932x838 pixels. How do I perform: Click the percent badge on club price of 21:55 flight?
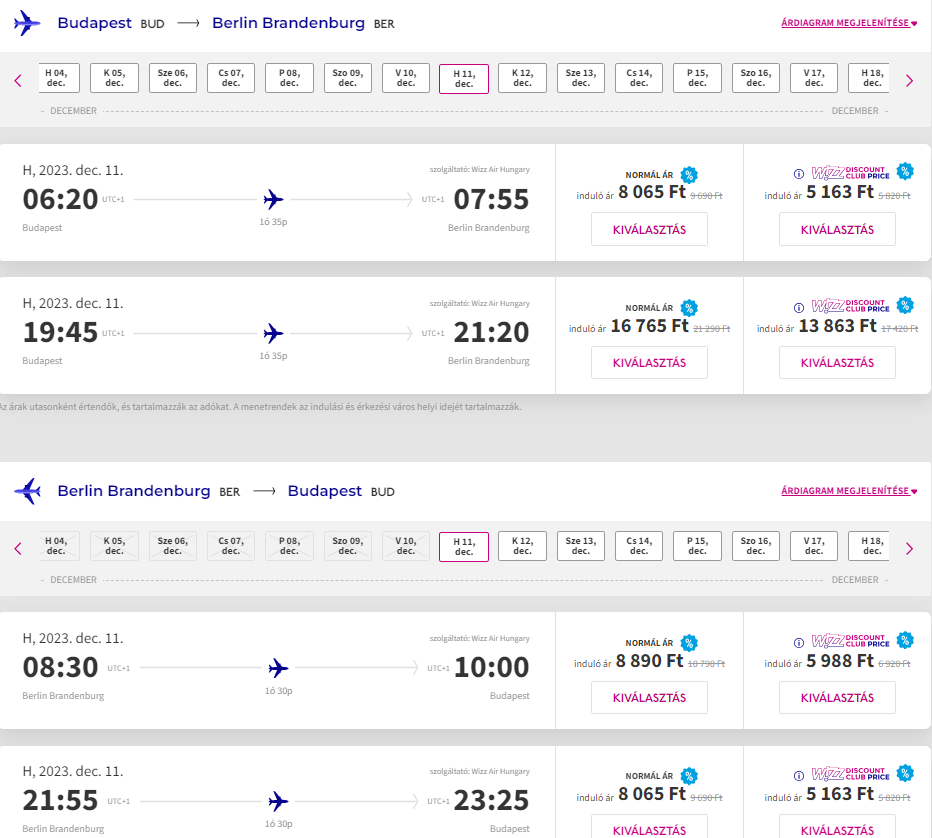905,773
